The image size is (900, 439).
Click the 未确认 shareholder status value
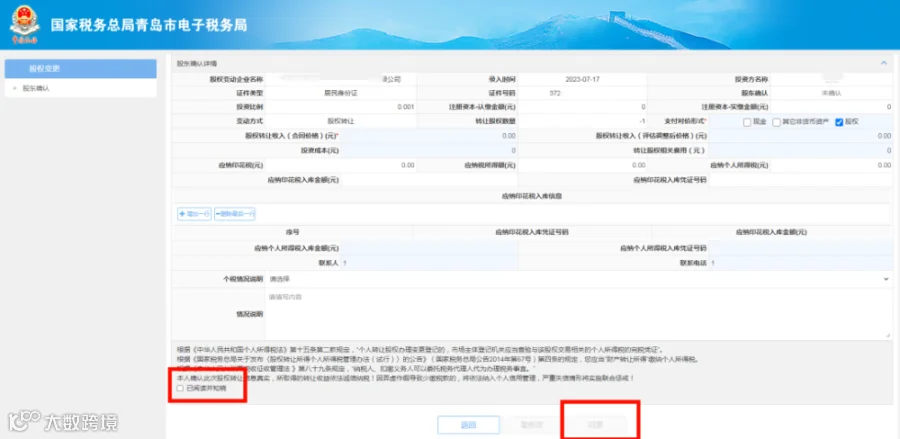831,92
